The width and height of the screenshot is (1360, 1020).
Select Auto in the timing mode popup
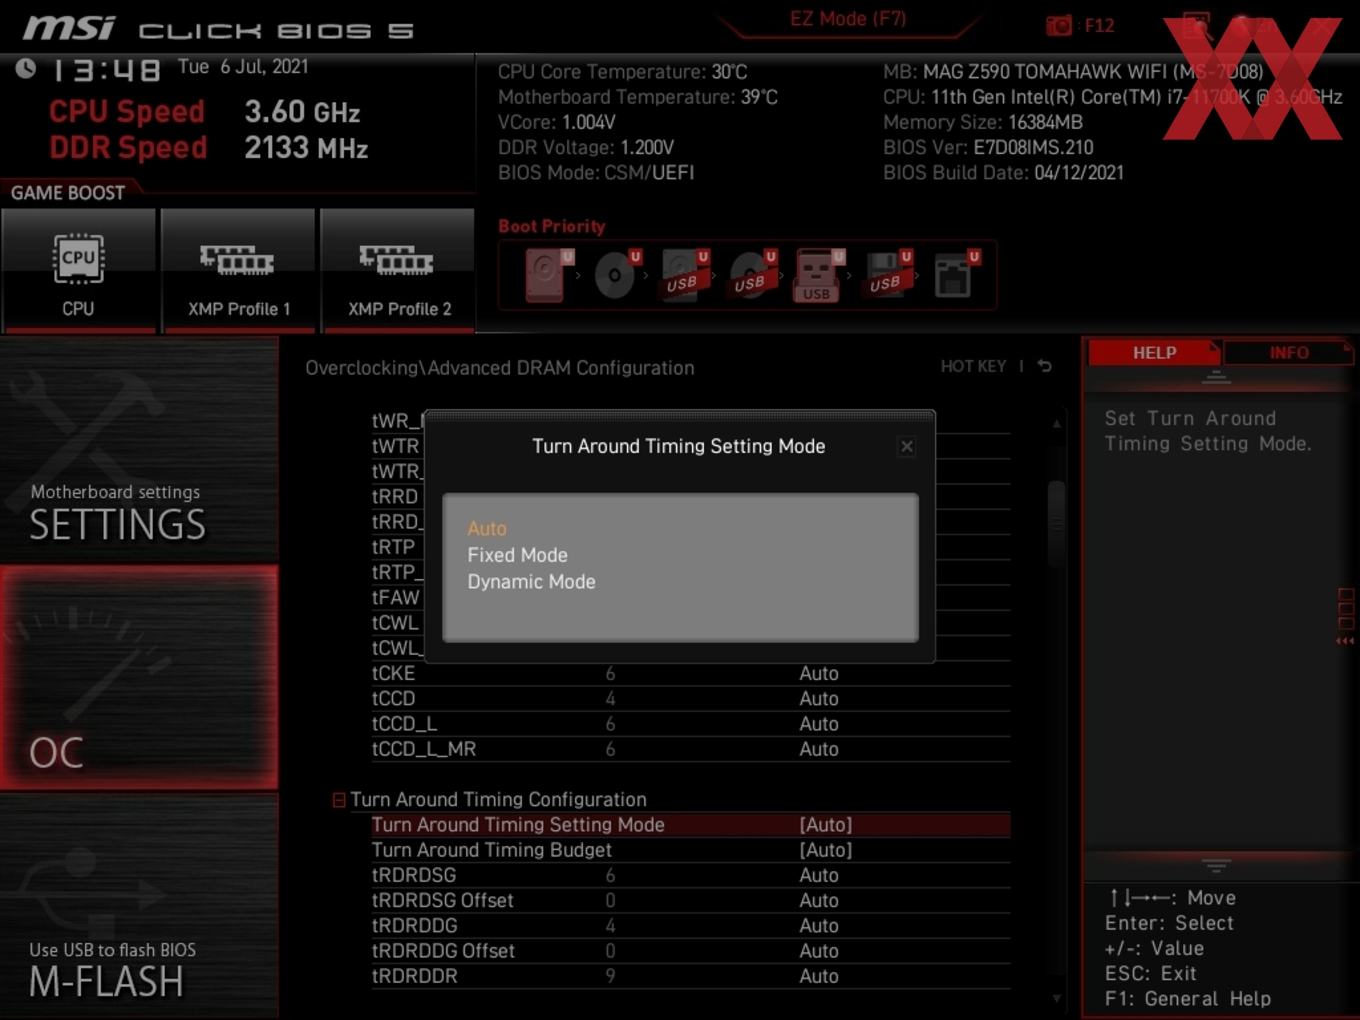tap(487, 528)
